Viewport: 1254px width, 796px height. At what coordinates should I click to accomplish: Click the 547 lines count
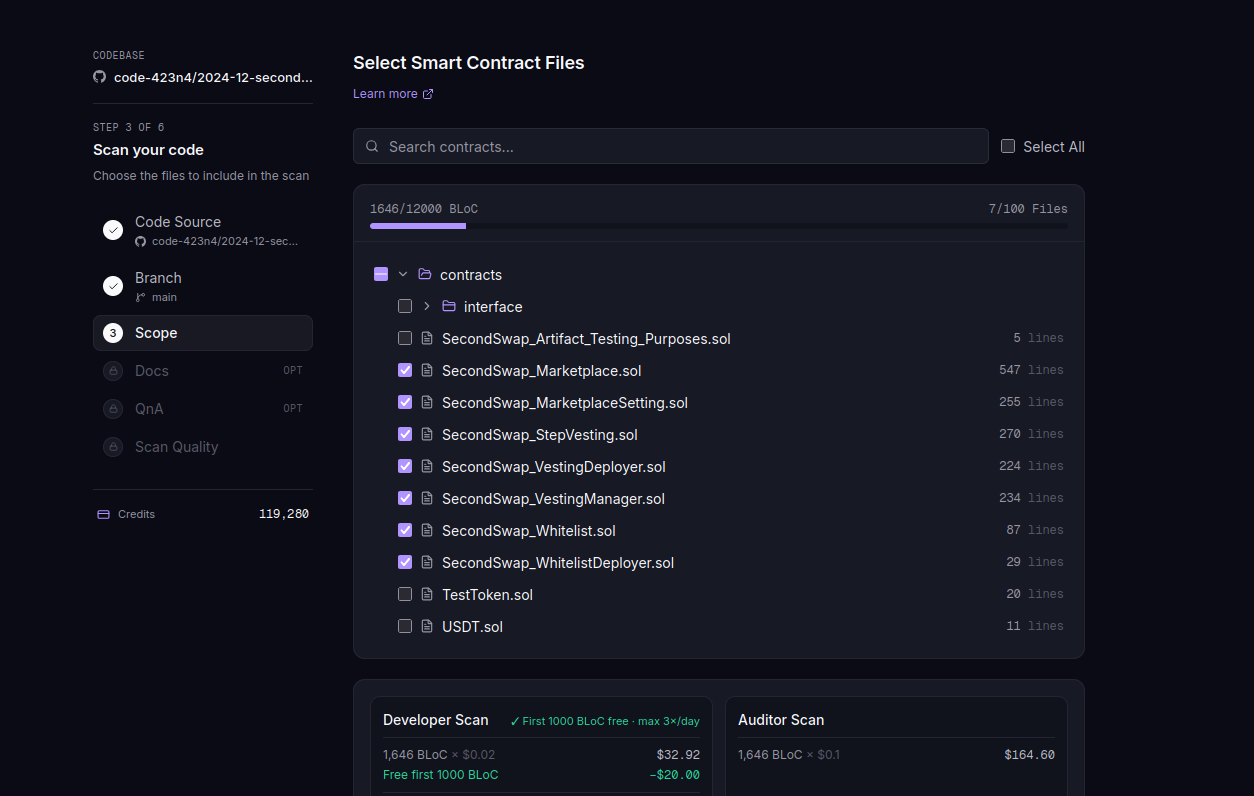pyautogui.click(x=1031, y=370)
